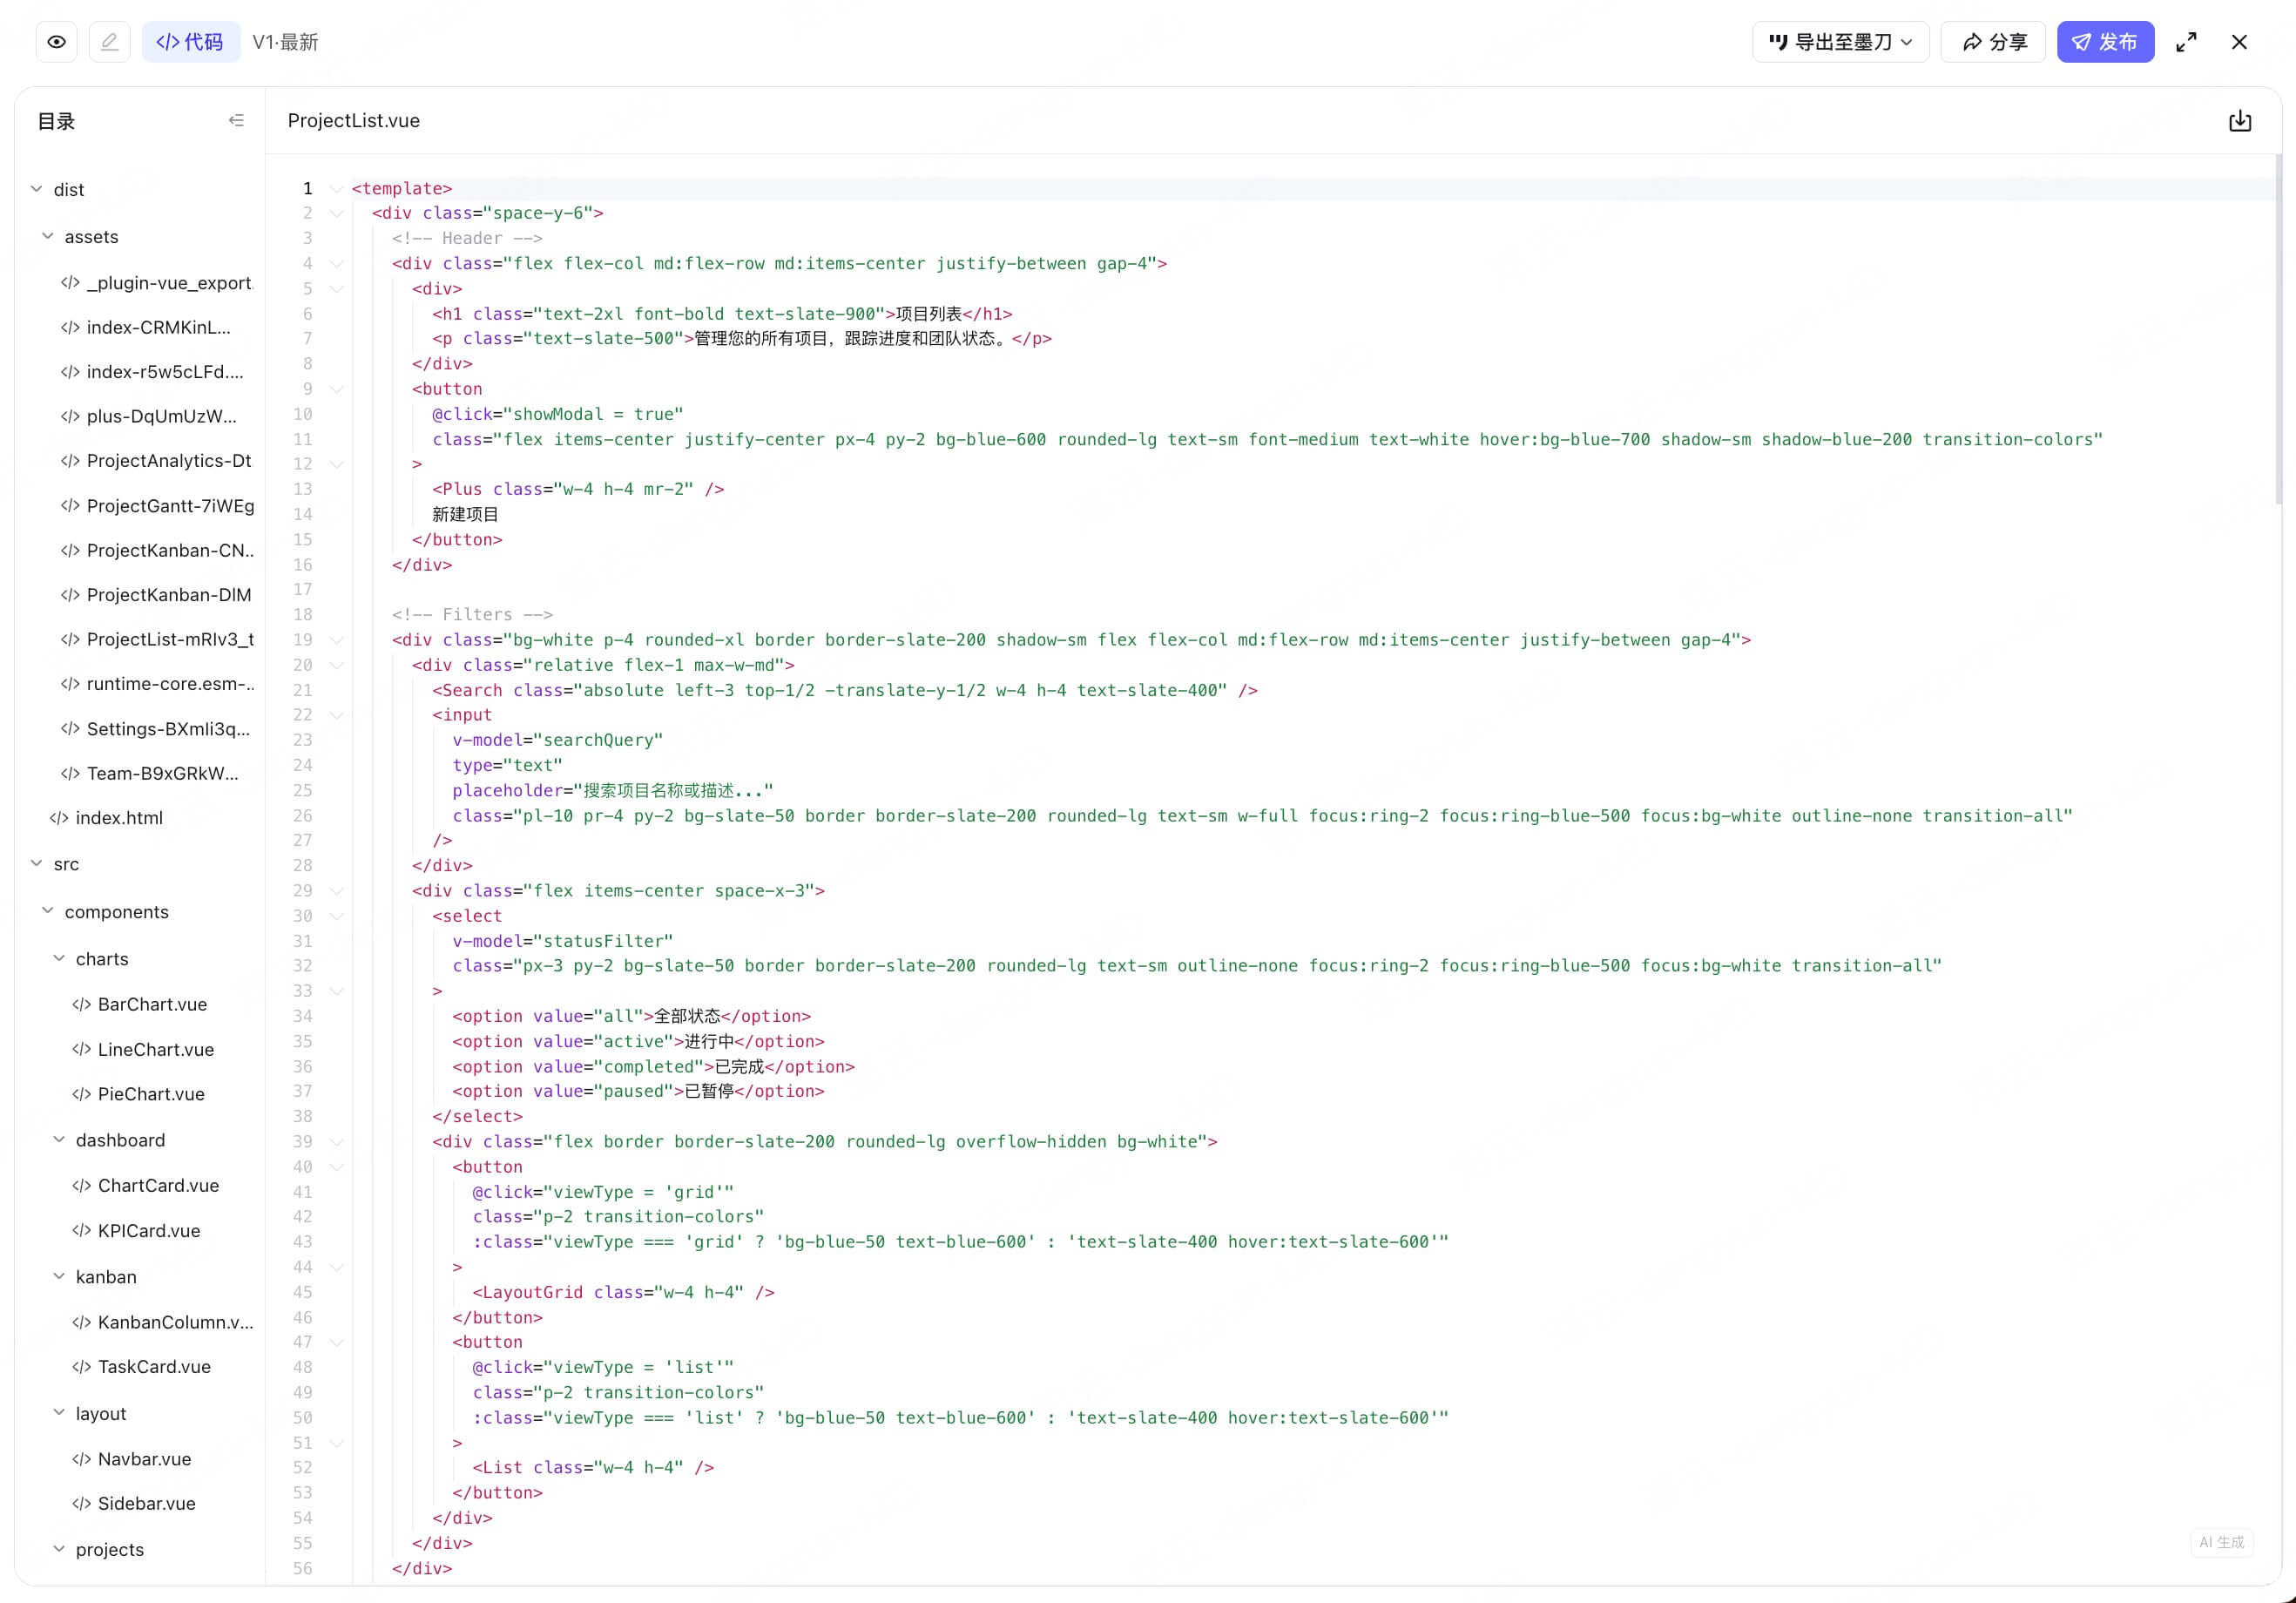Click the pencil edit mode icon
This screenshot has width=2296, height=1603.
tap(110, 42)
